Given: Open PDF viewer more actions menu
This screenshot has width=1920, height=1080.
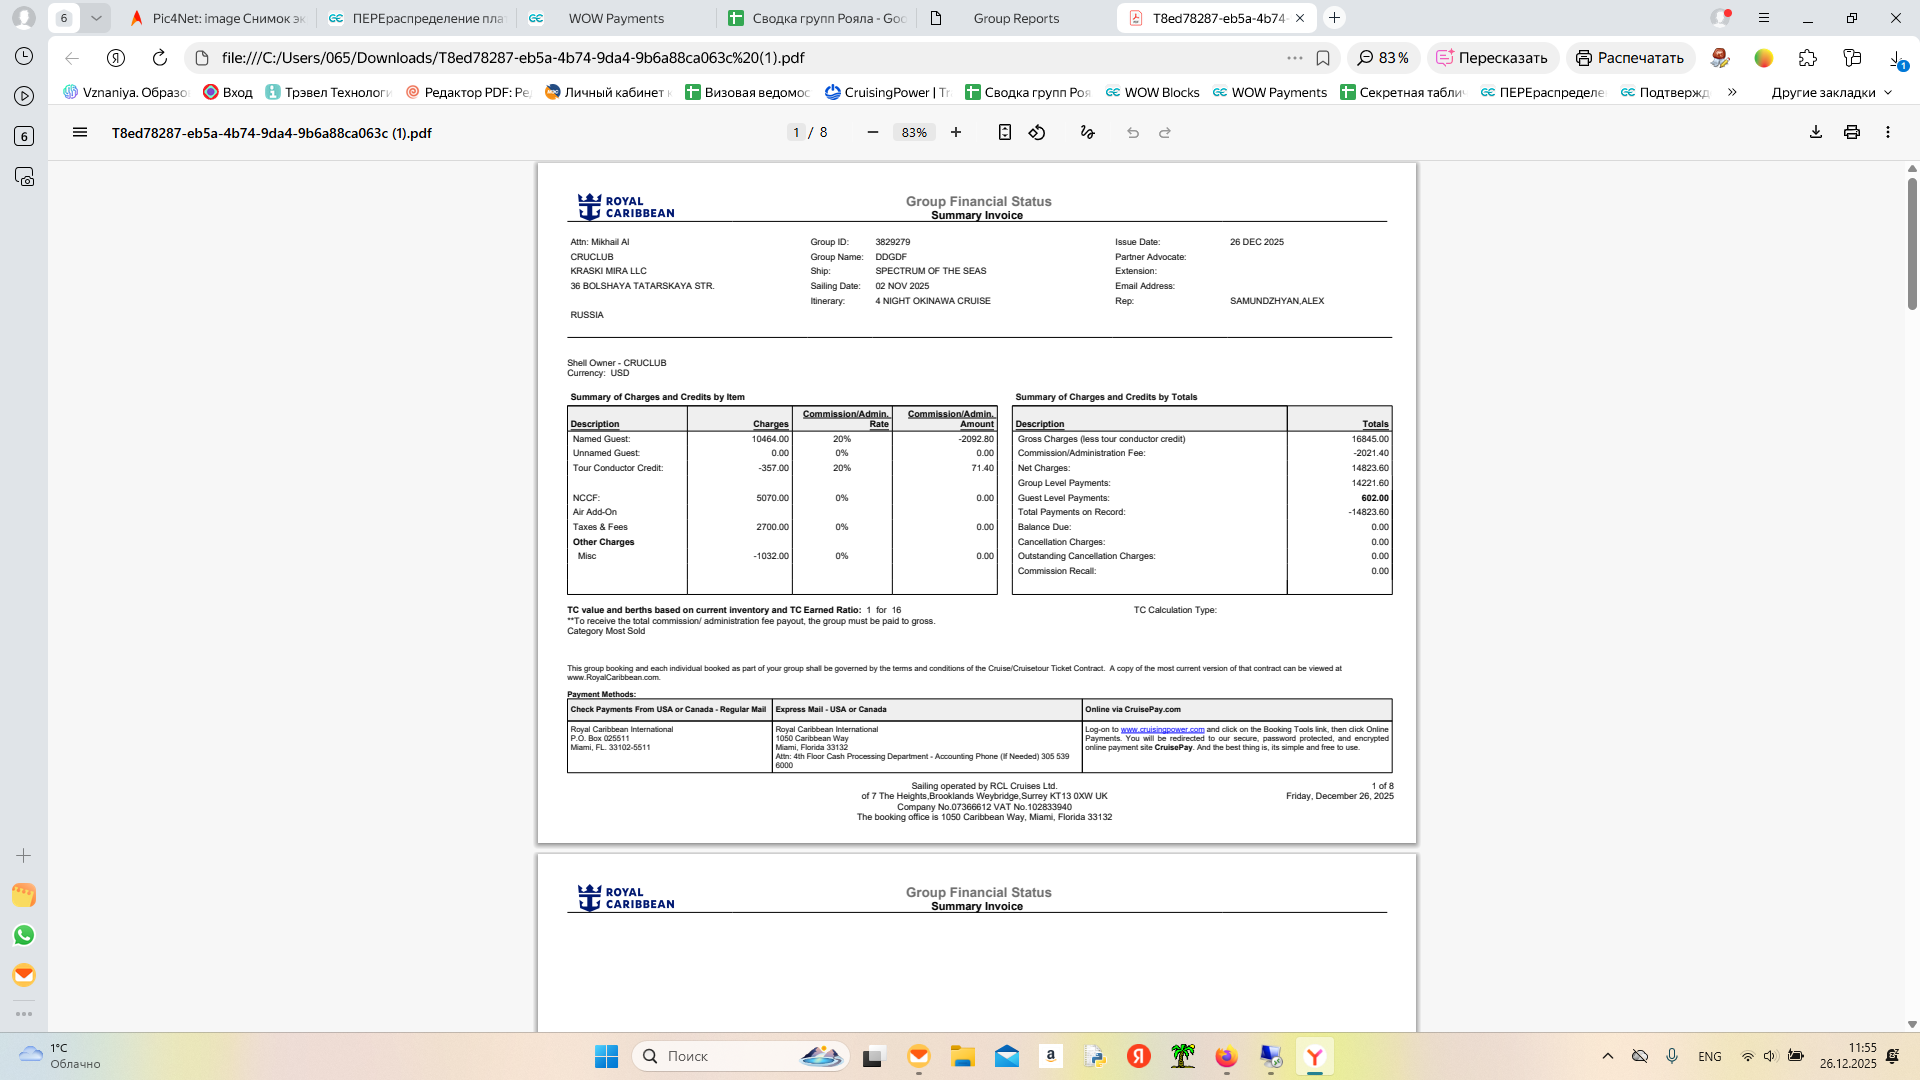Looking at the screenshot, I should coord(1888,132).
